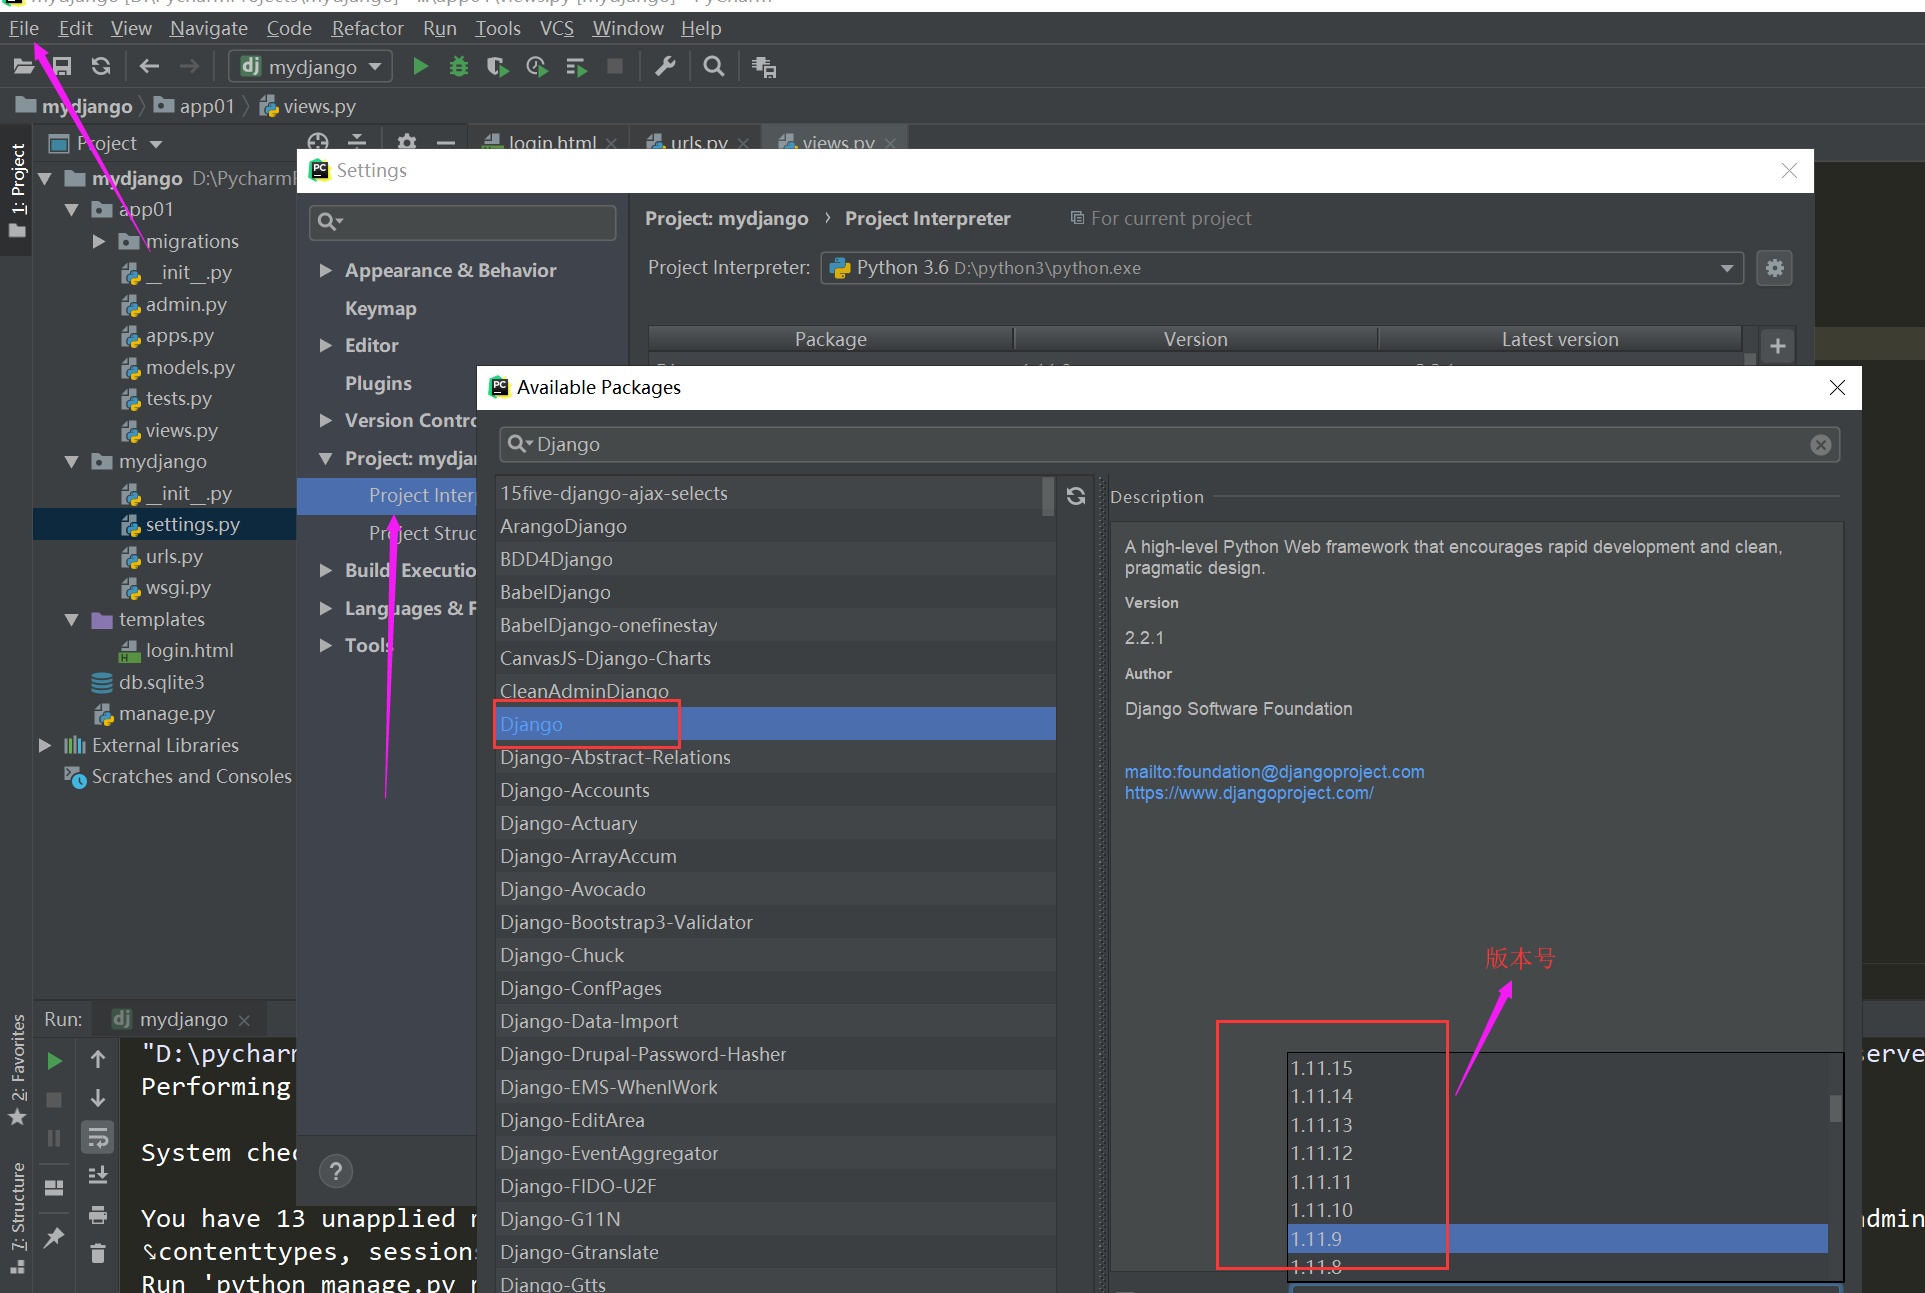Open the Navigate menu

[x=208, y=28]
